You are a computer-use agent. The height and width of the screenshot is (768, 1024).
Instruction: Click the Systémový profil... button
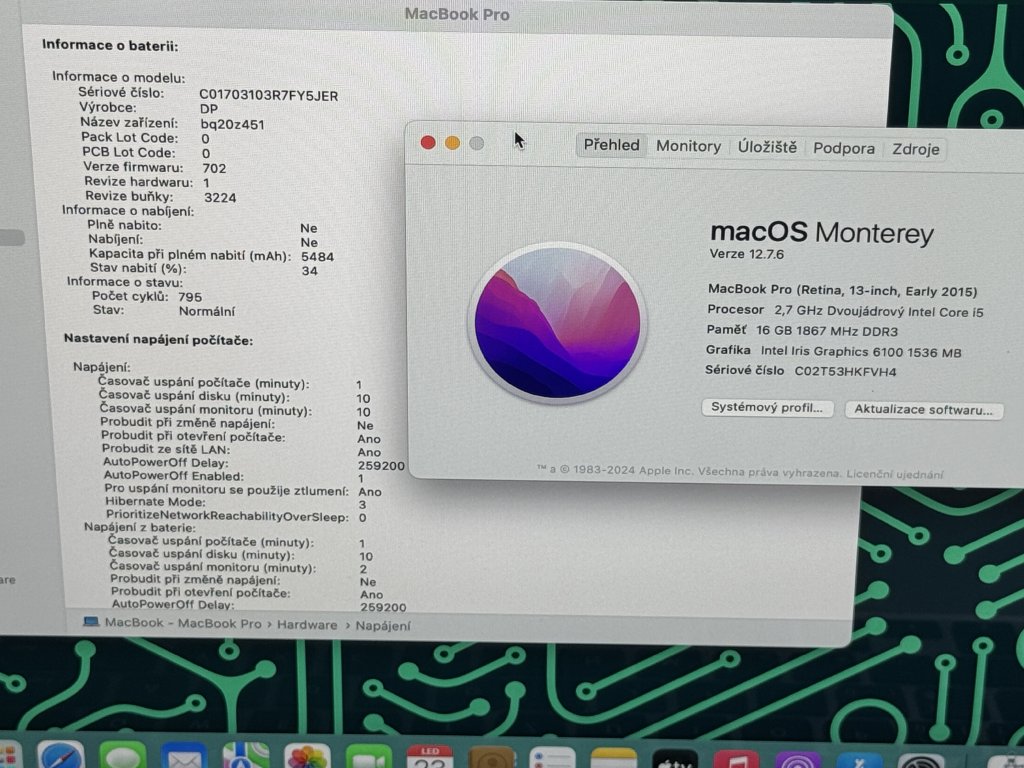click(767, 408)
